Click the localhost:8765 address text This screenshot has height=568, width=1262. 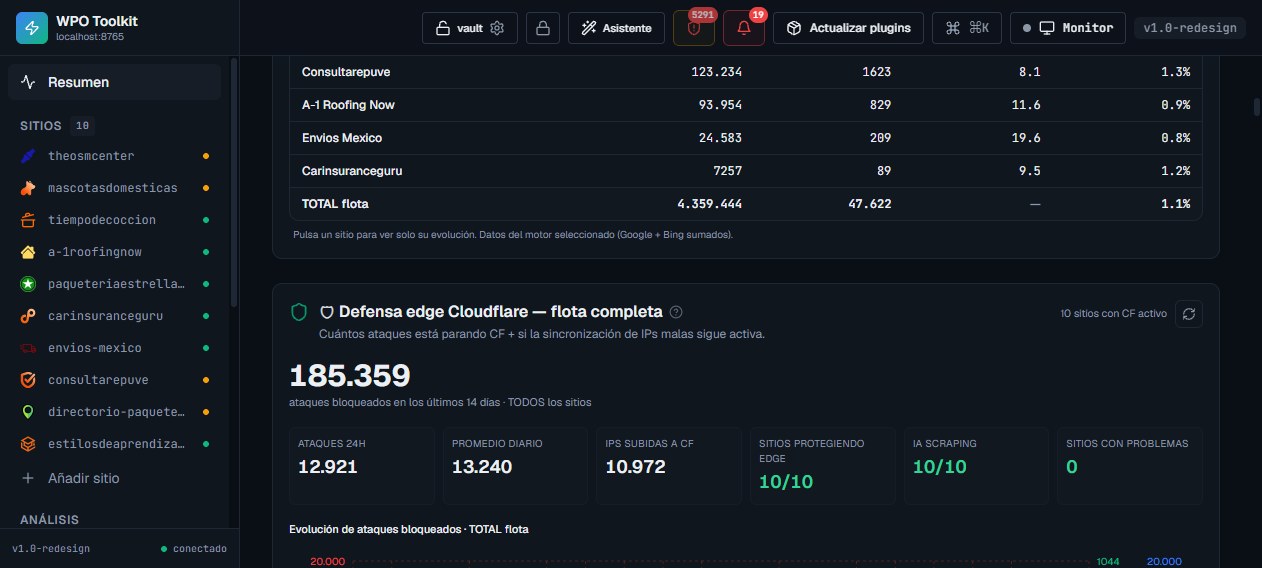pos(90,37)
